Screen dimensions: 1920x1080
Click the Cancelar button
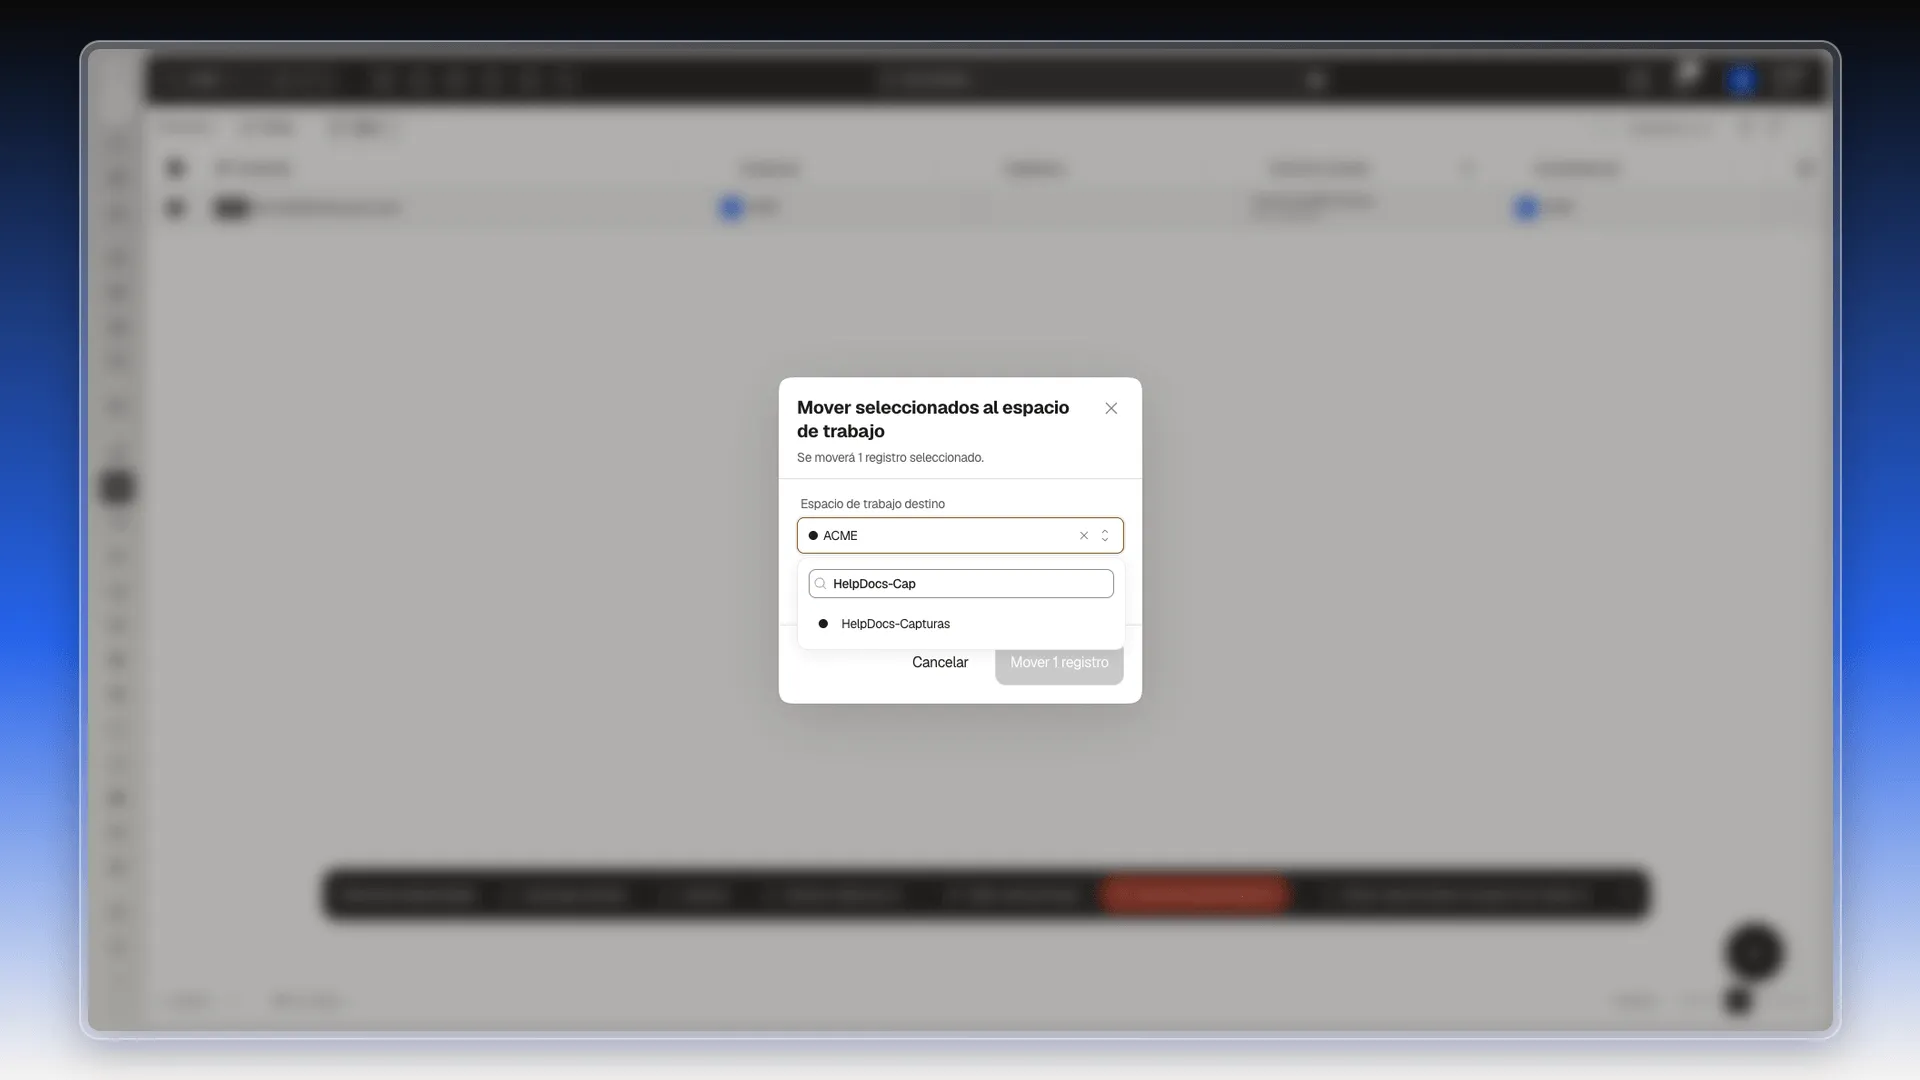pos(940,663)
